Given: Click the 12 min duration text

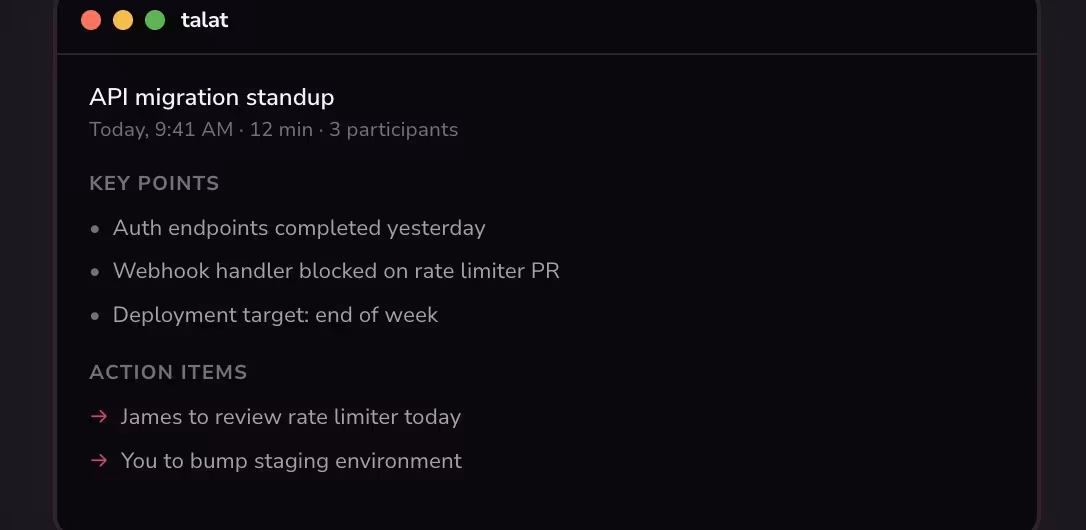Looking at the screenshot, I should [281, 129].
